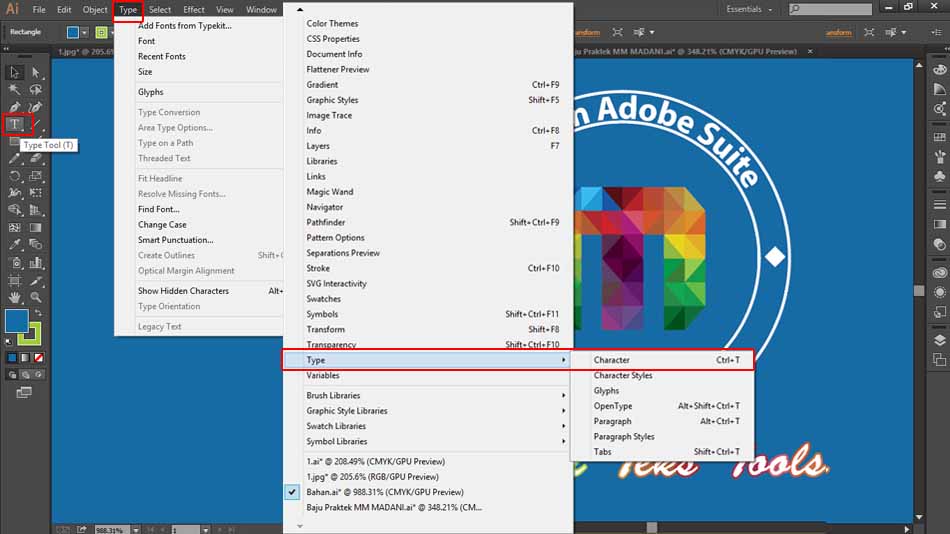Image resolution: width=950 pixels, height=534 pixels.
Task: Reset default fill and stroke
Action: (x=8, y=342)
